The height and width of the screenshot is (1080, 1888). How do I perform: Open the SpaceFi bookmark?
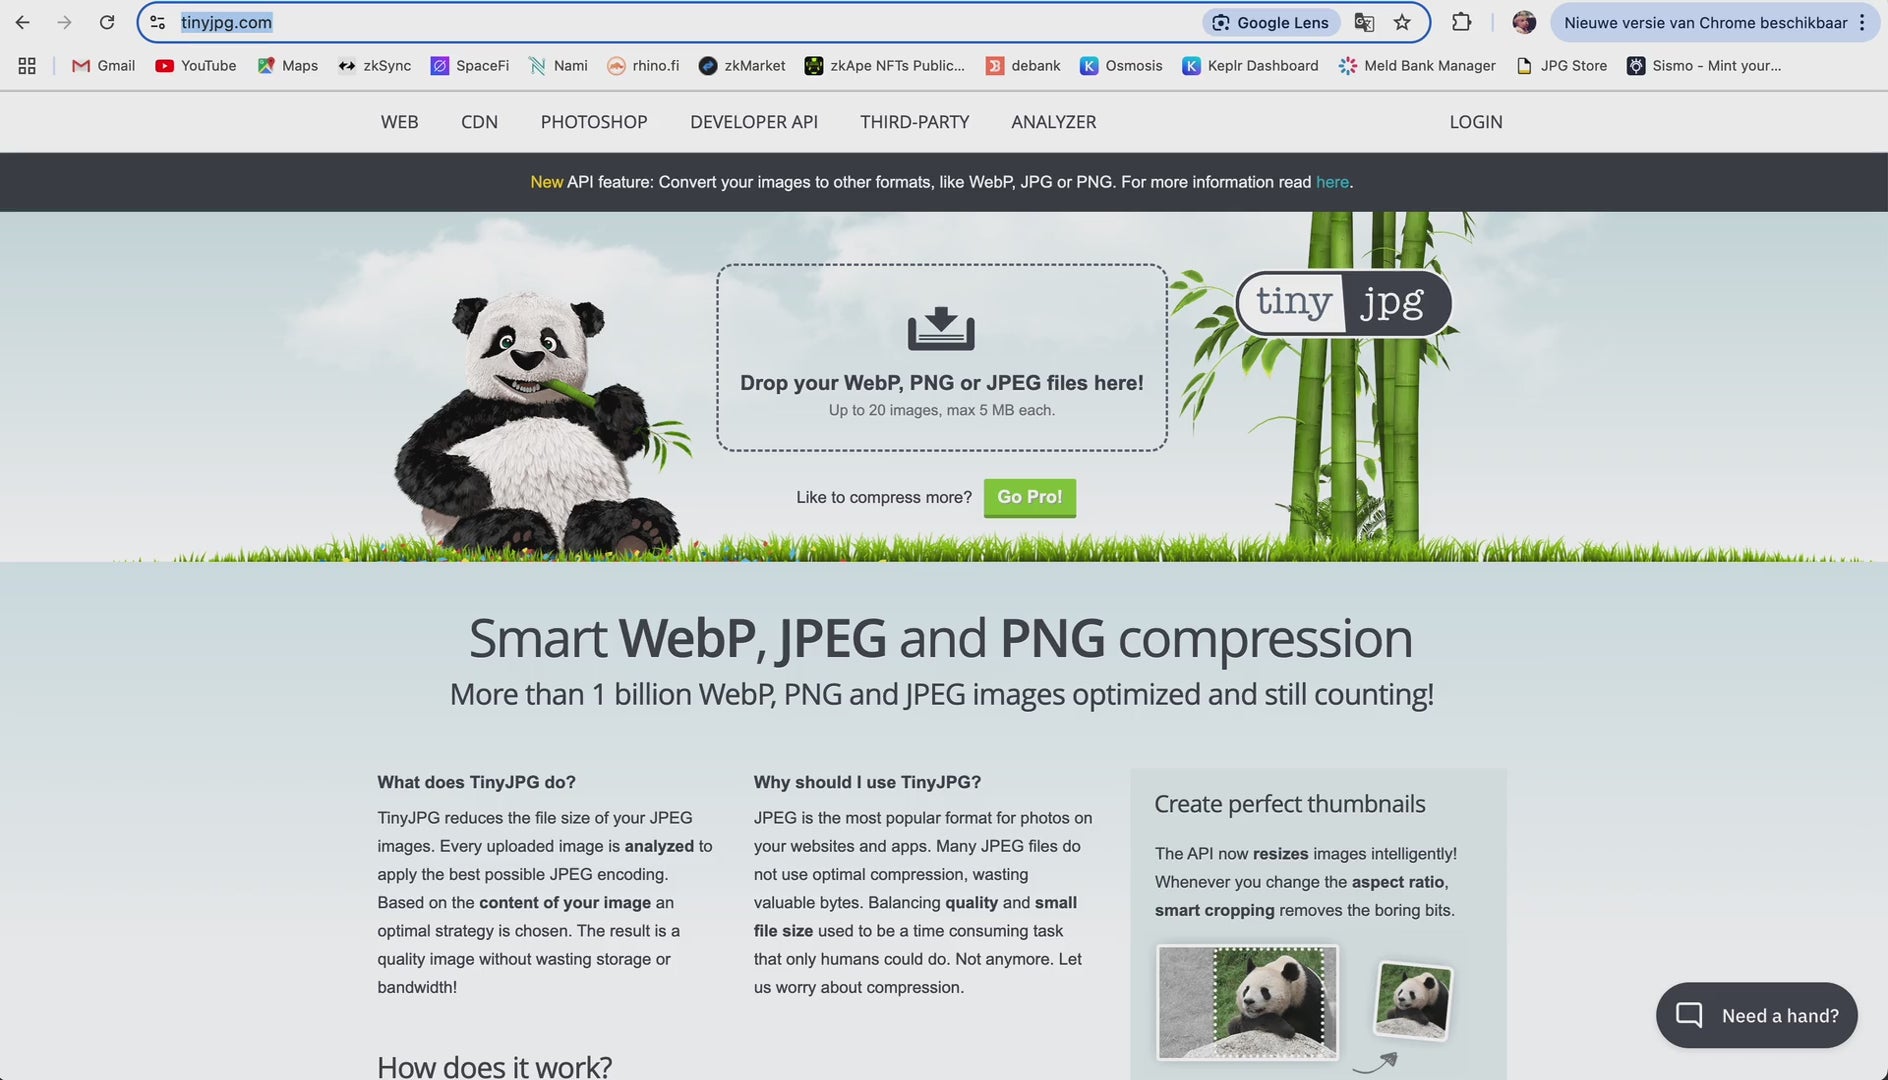(470, 66)
